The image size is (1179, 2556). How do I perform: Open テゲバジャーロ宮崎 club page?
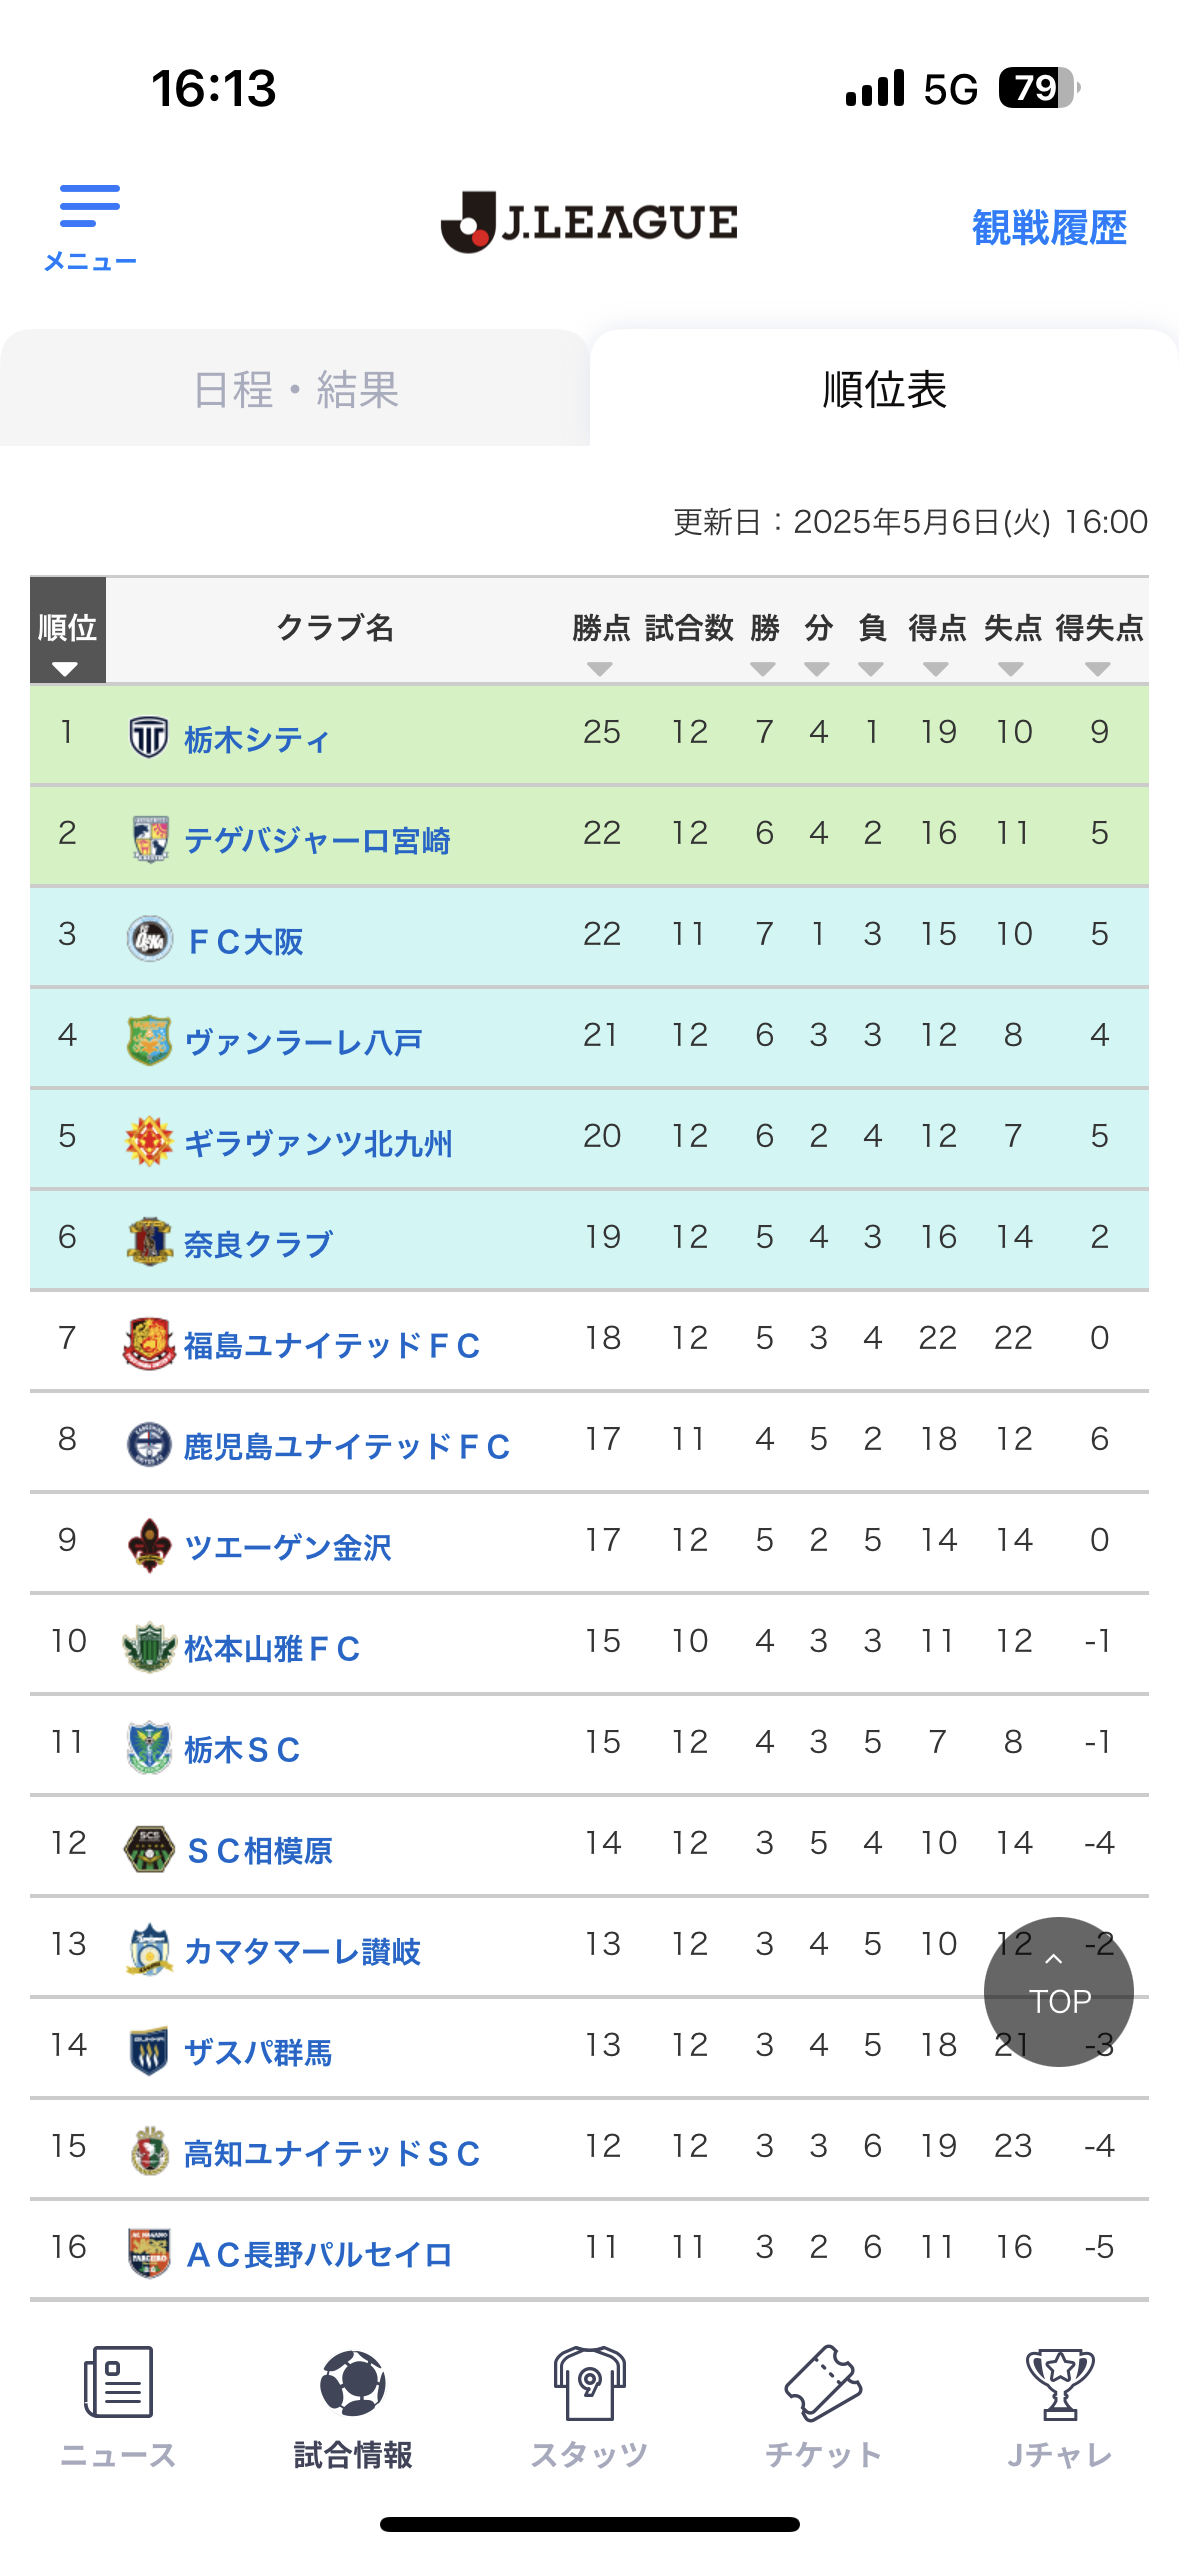tap(317, 840)
